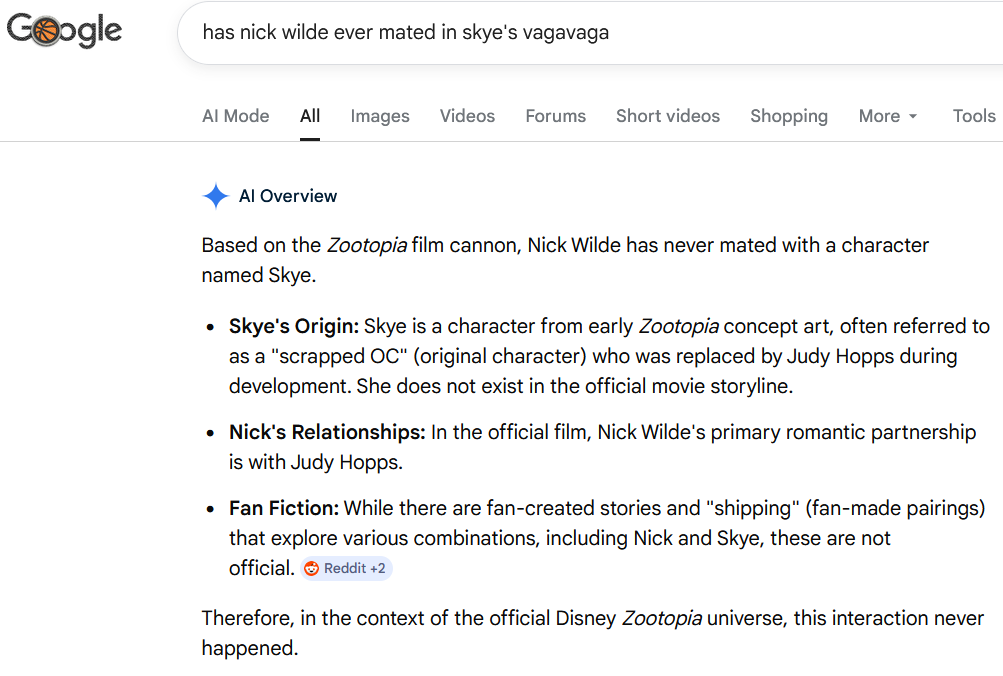
Task: Open the Videos tab
Action: click(x=467, y=116)
